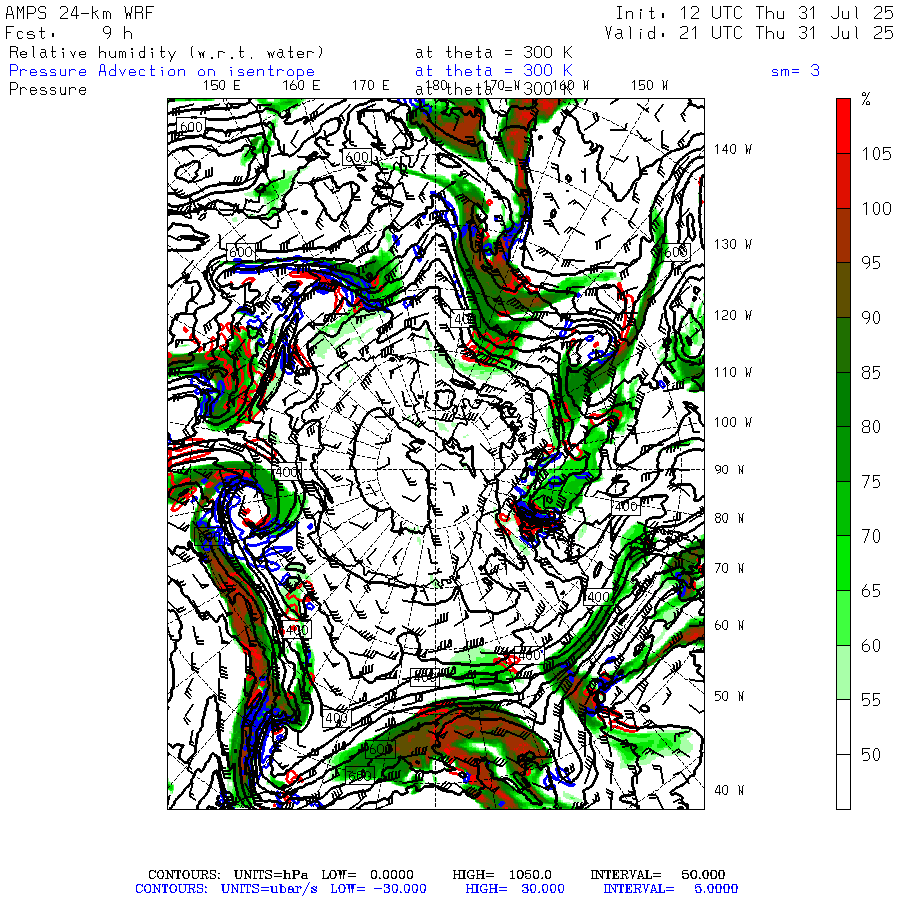Viewport: 900px width, 900px height.
Task: Select the colorbar value "55"
Action: pyautogui.click(x=871, y=700)
